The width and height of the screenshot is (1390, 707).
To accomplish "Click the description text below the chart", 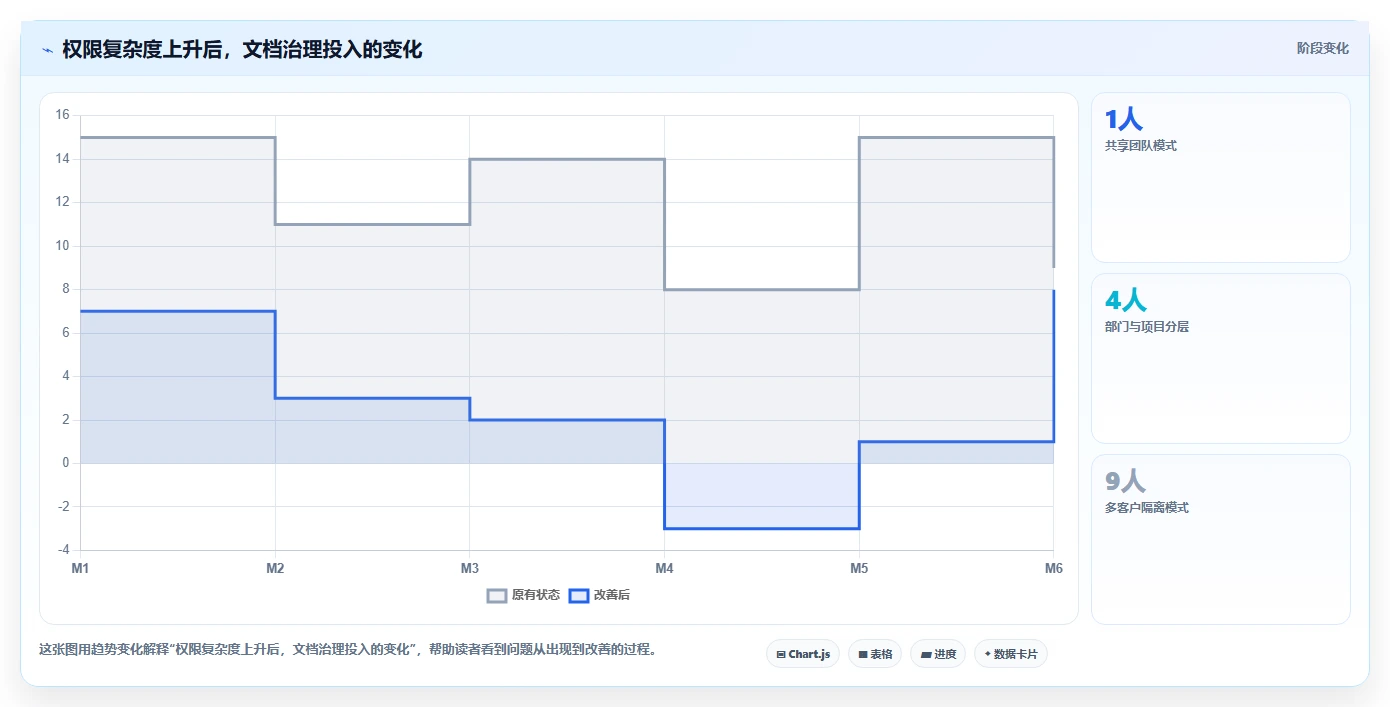I will [x=349, y=649].
